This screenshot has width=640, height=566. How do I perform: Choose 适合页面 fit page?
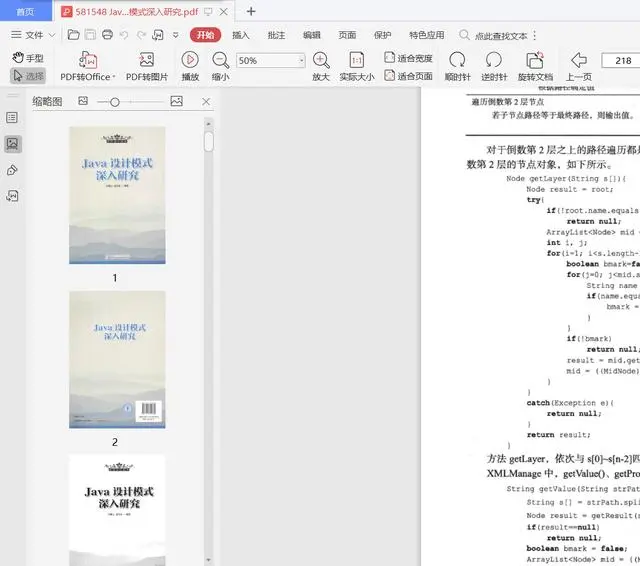point(408,76)
